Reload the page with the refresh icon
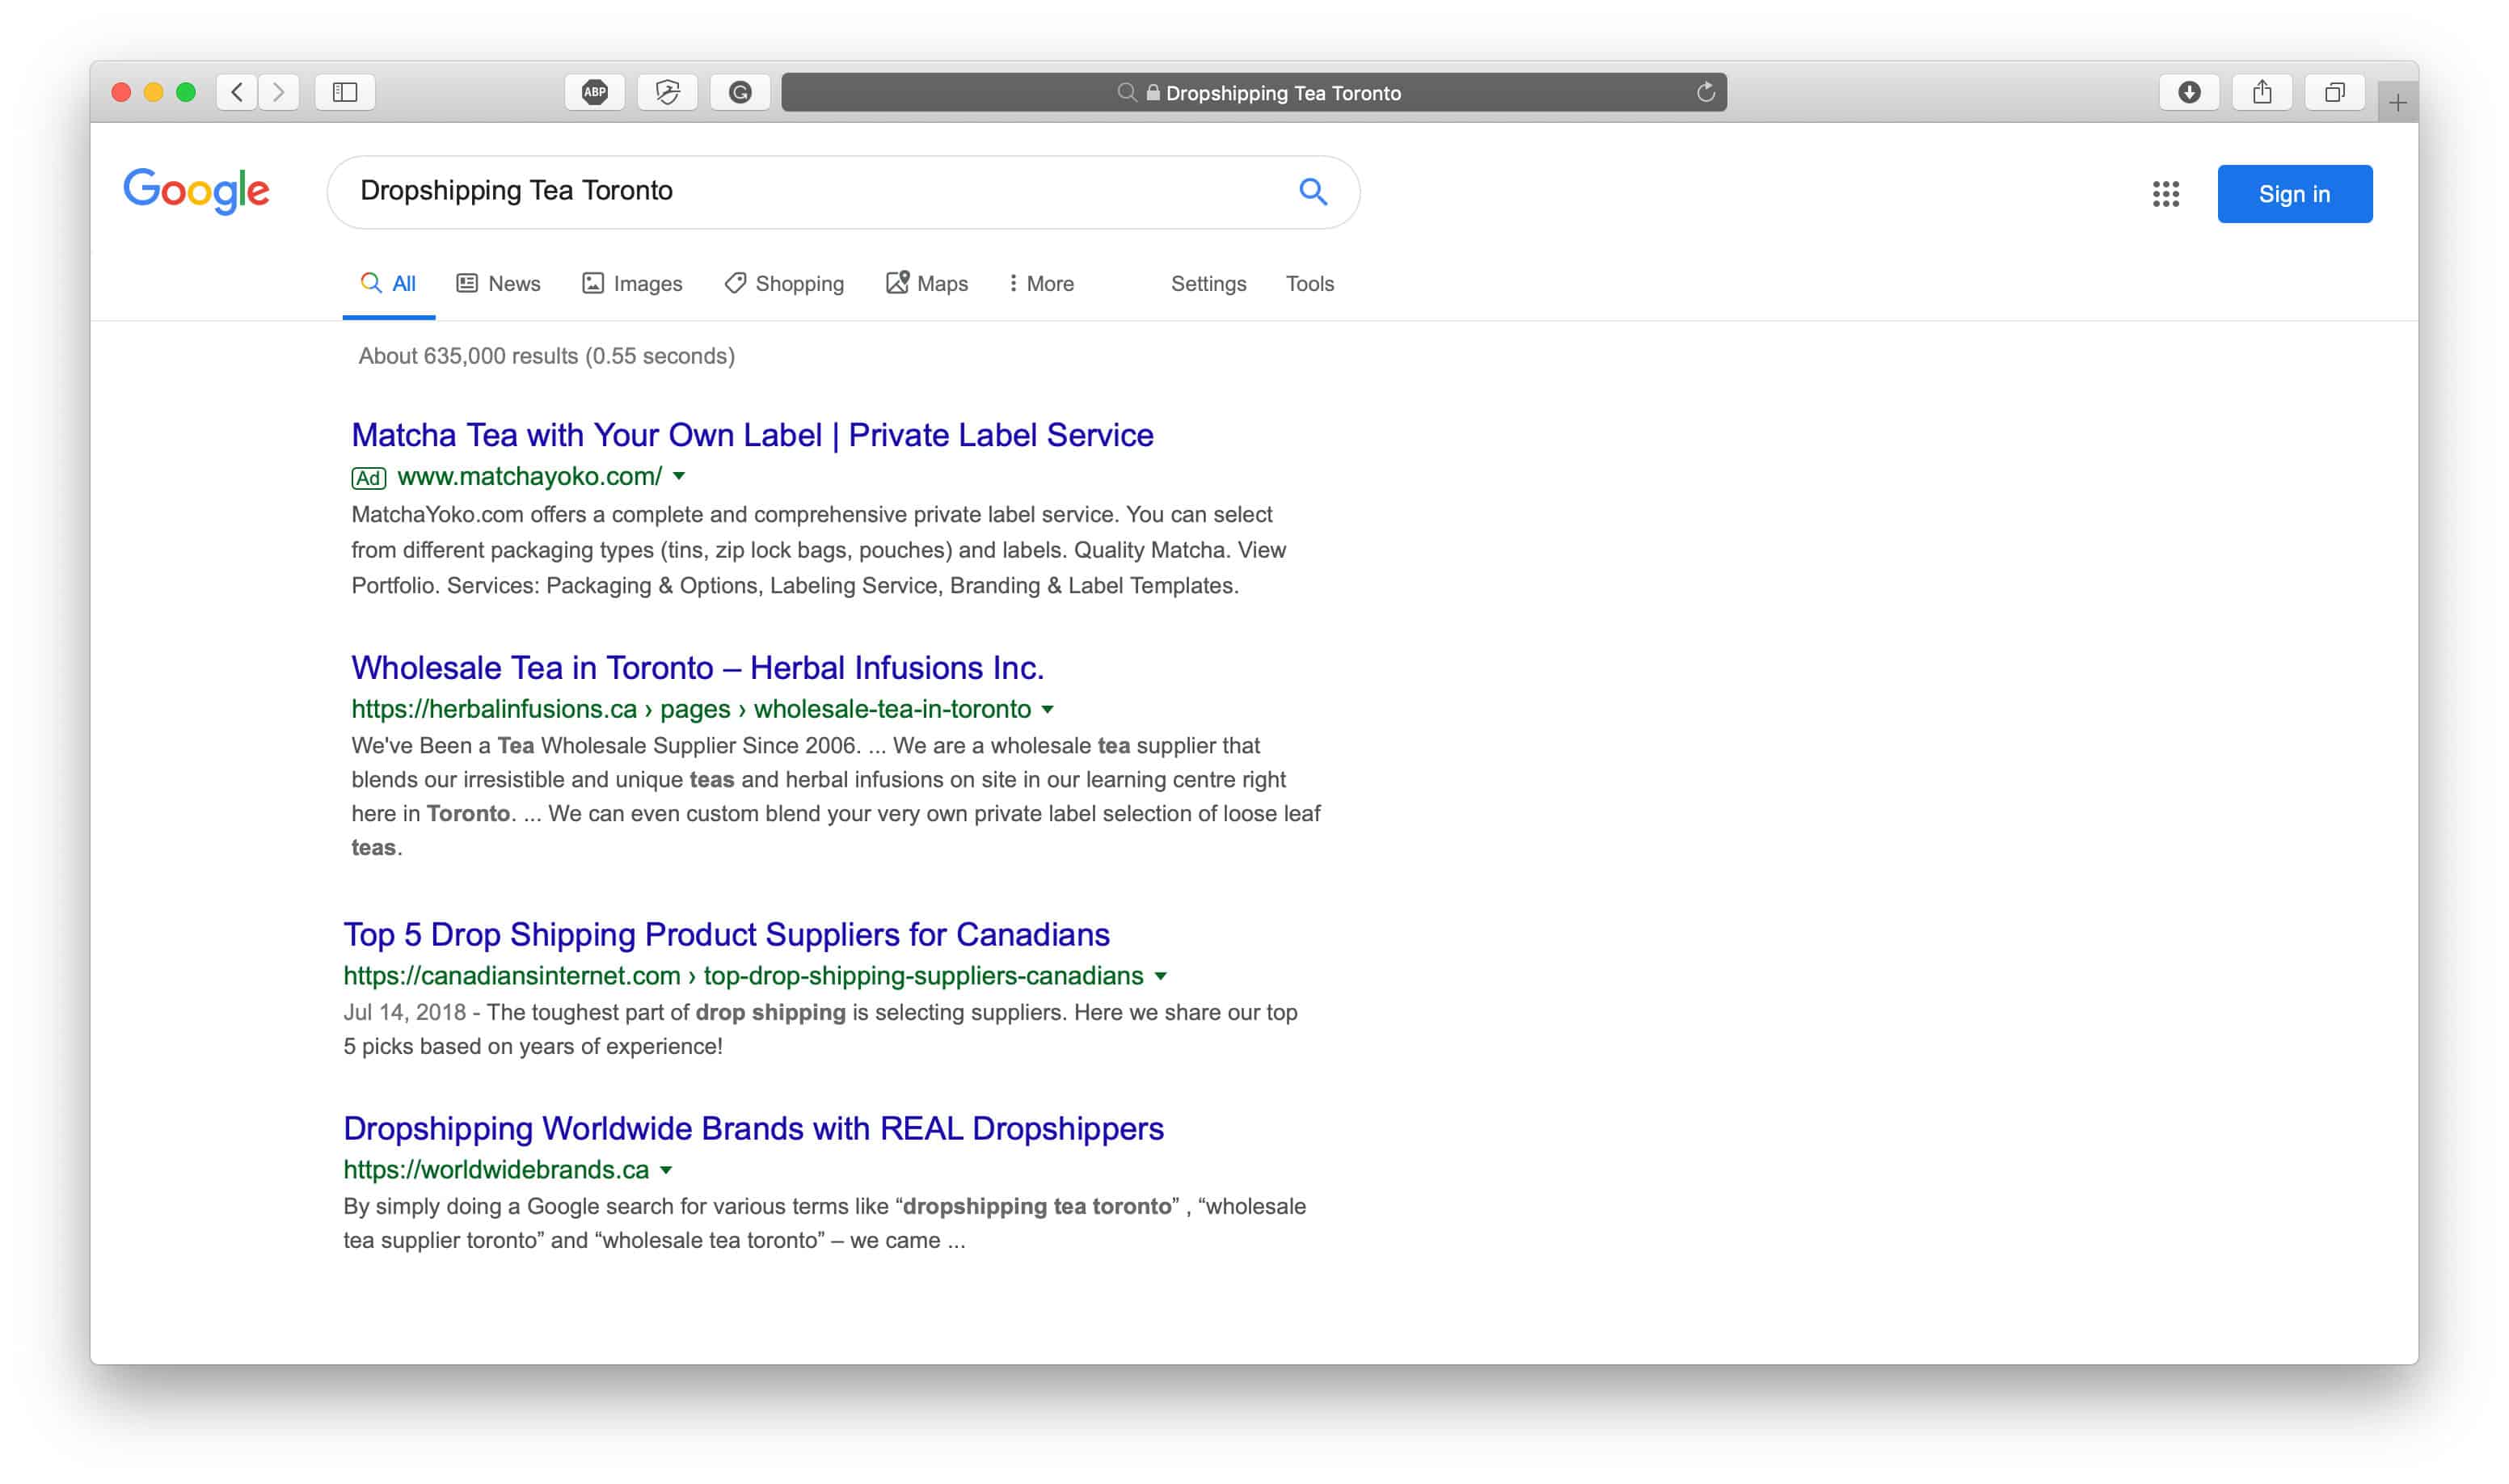 point(1705,92)
